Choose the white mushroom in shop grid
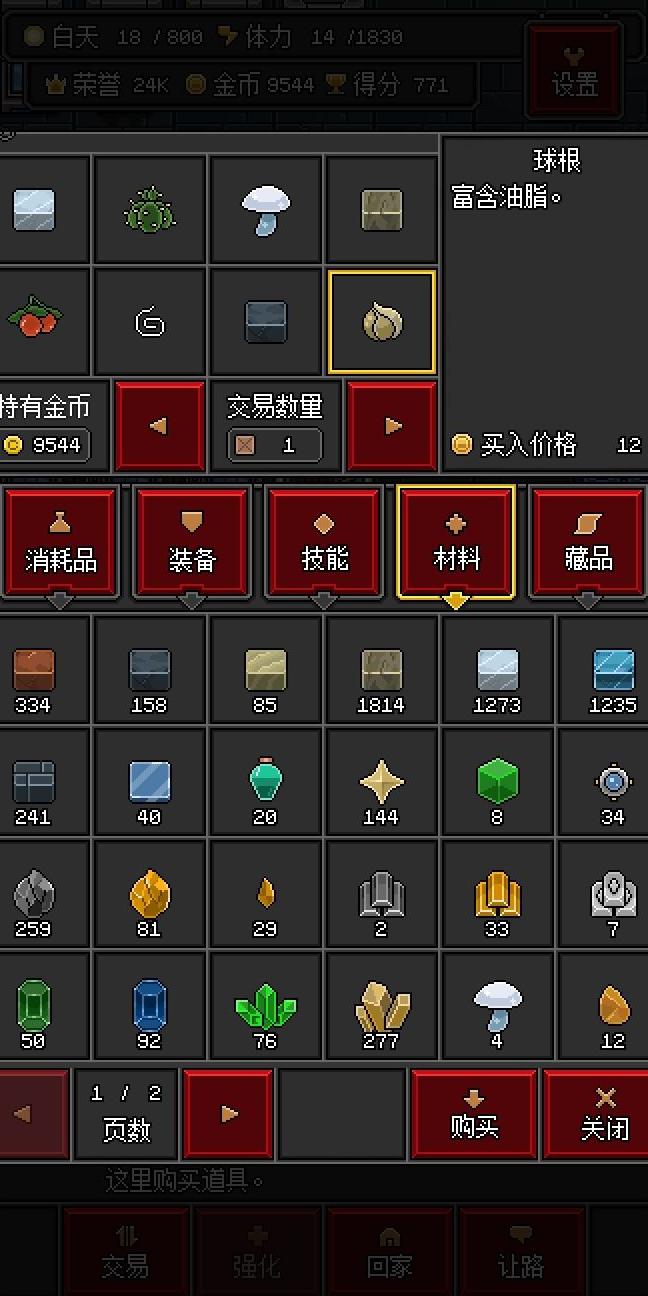648x1296 pixels. coord(266,210)
